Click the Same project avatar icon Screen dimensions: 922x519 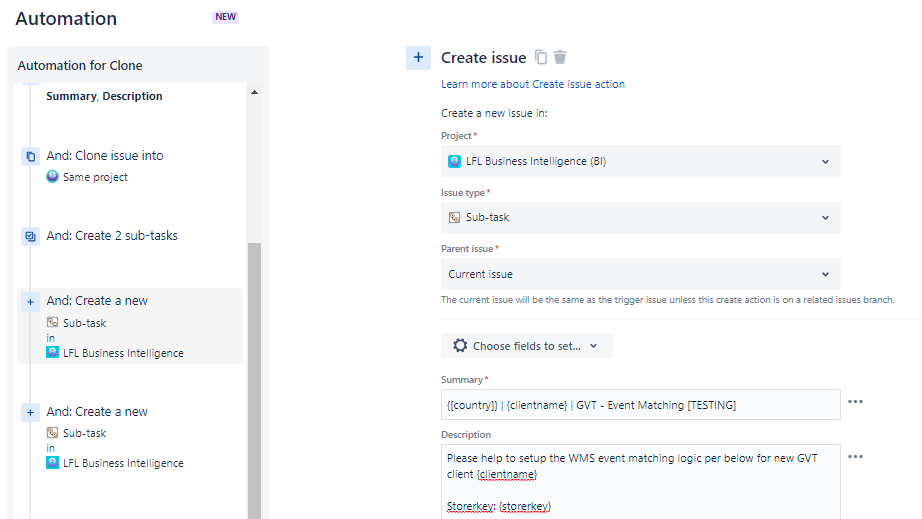pyautogui.click(x=52, y=176)
